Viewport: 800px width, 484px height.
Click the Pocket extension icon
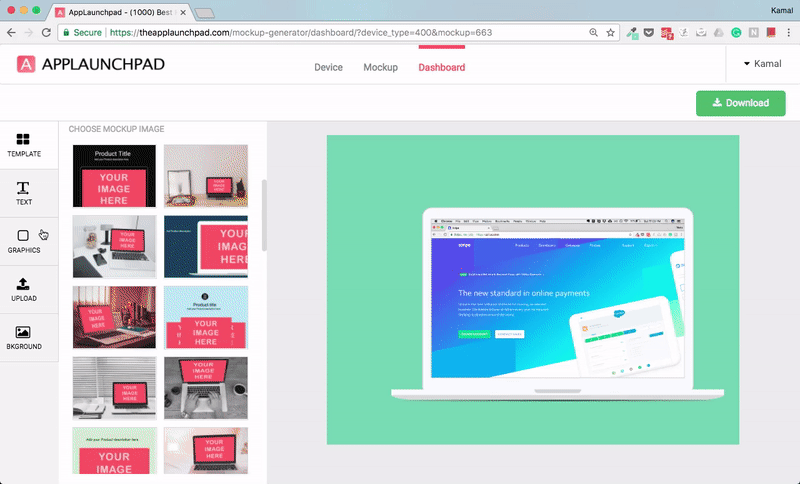tap(650, 32)
